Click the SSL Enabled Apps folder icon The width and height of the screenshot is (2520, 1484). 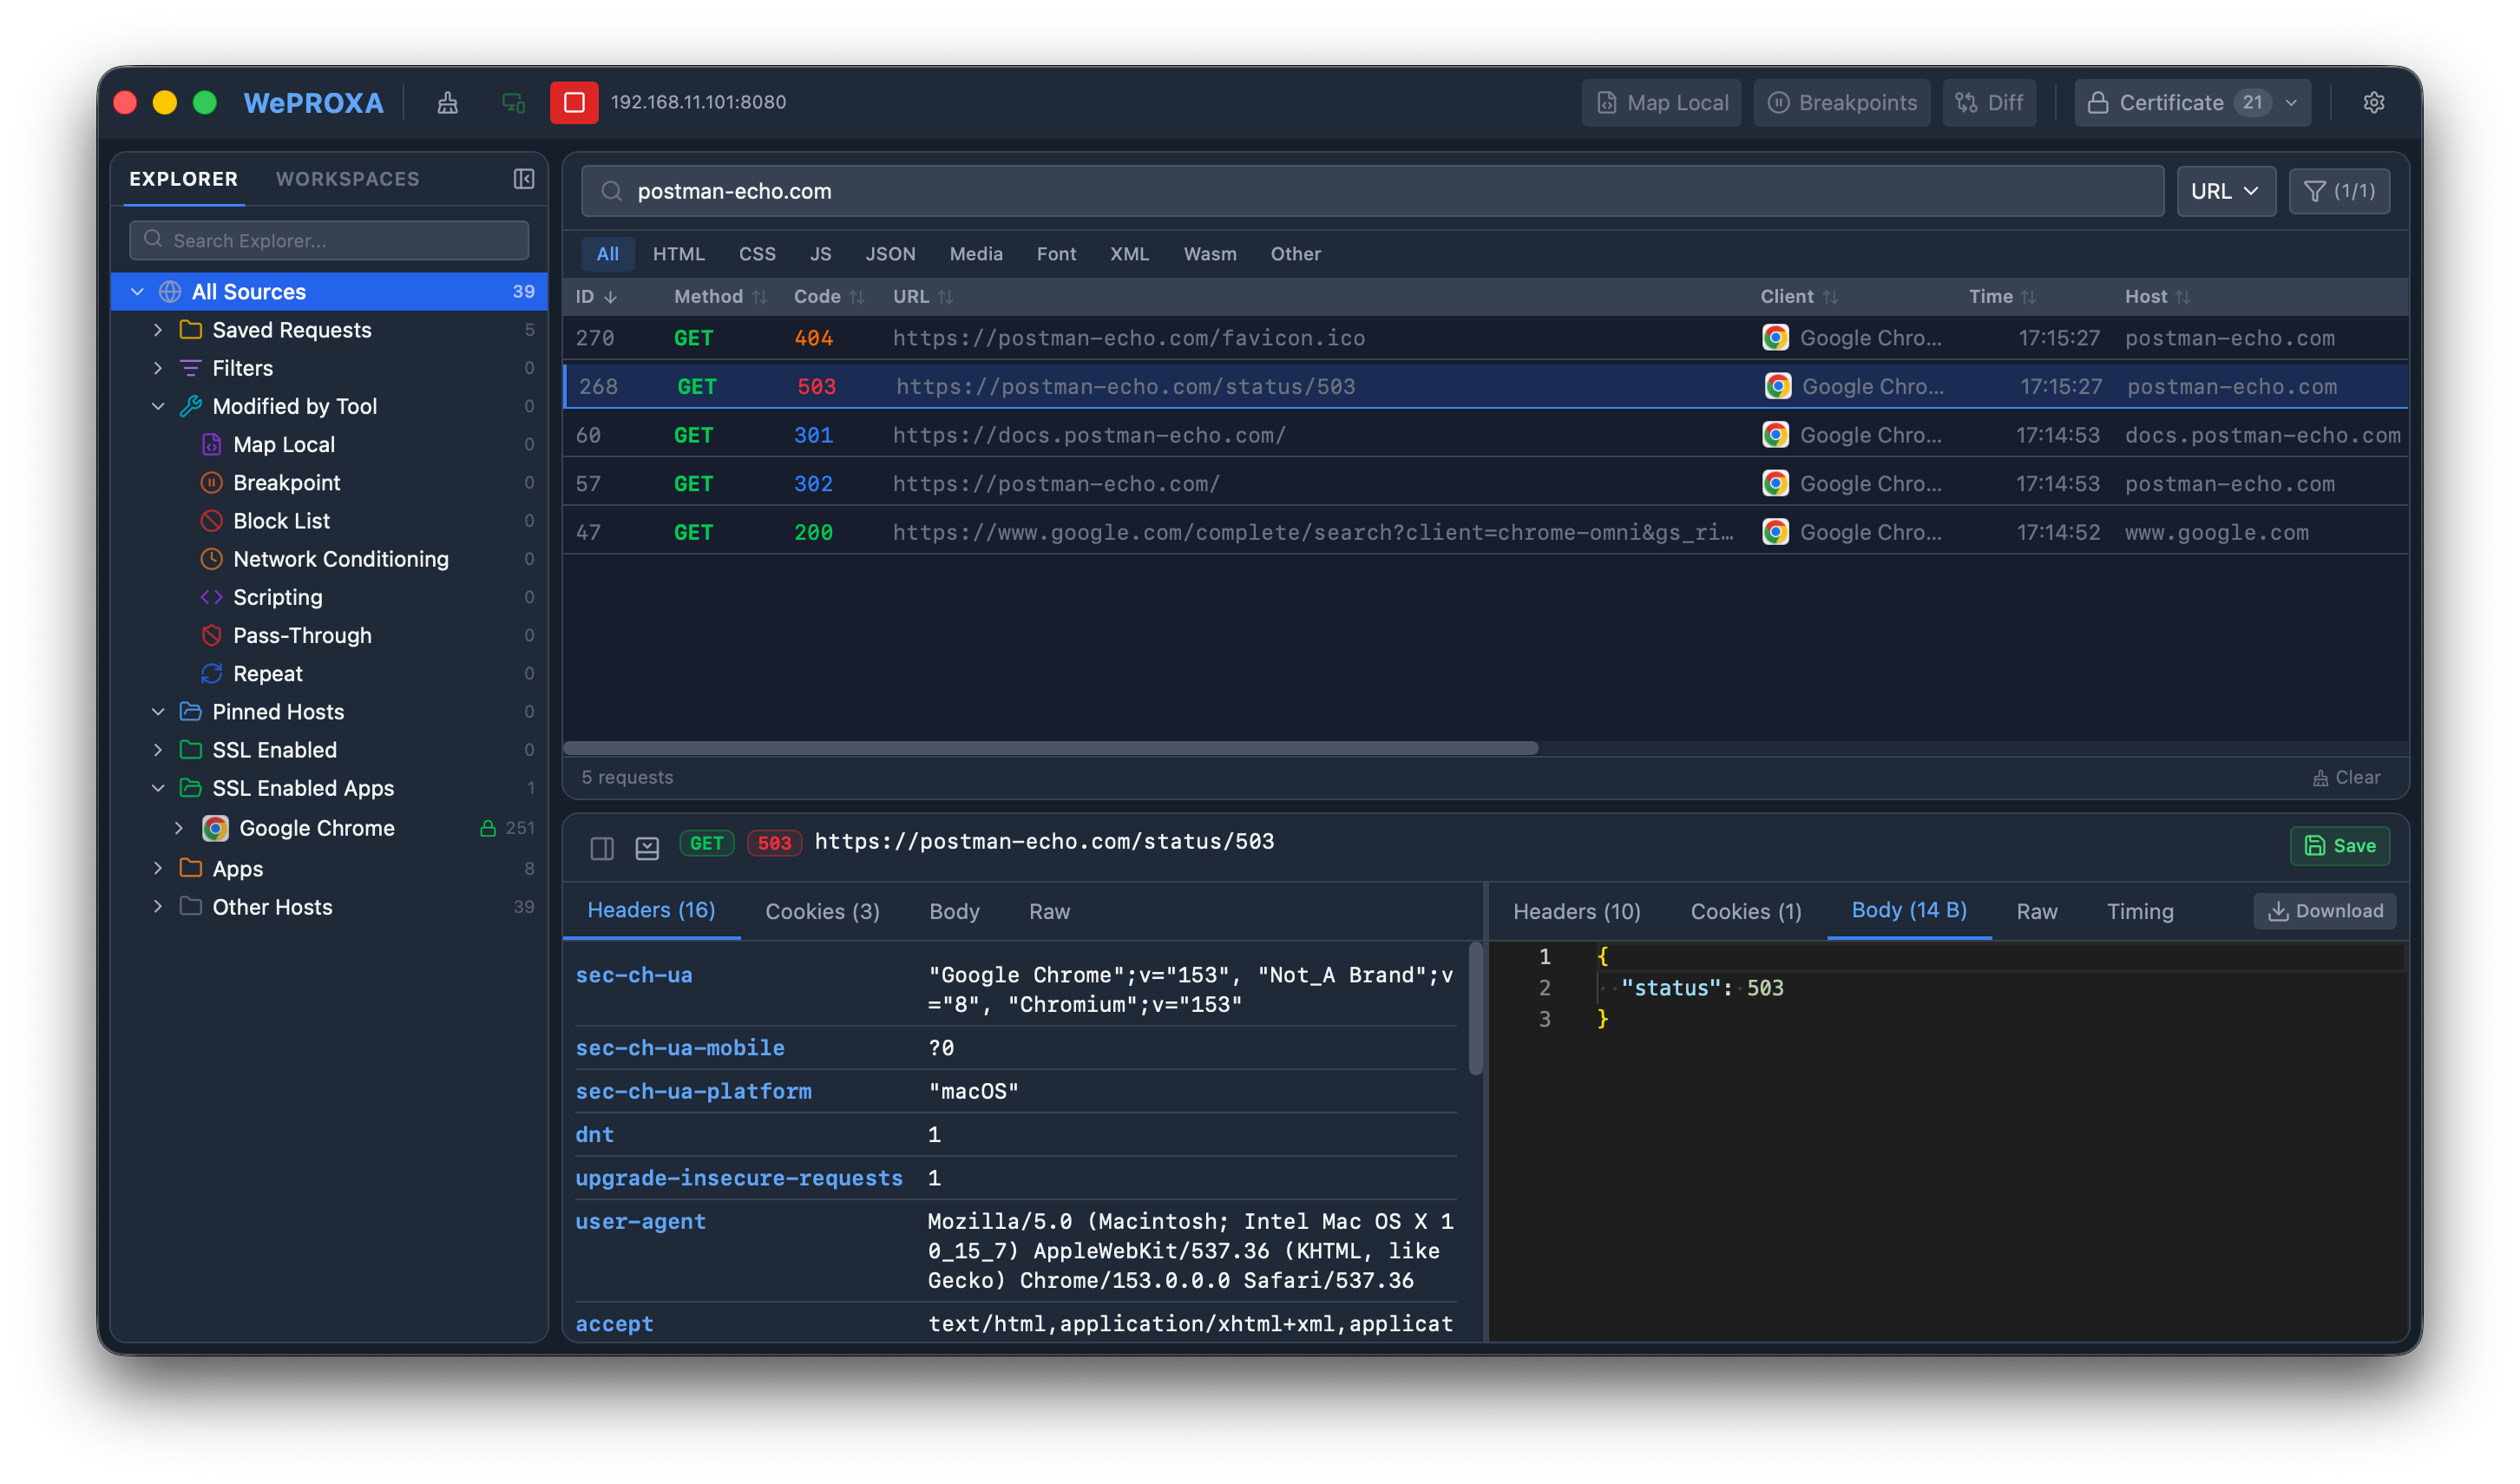(190, 788)
